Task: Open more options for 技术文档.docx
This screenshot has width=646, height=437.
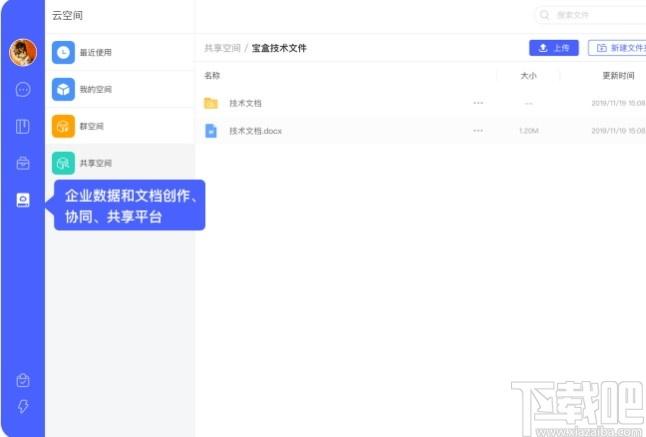Action: (478, 131)
